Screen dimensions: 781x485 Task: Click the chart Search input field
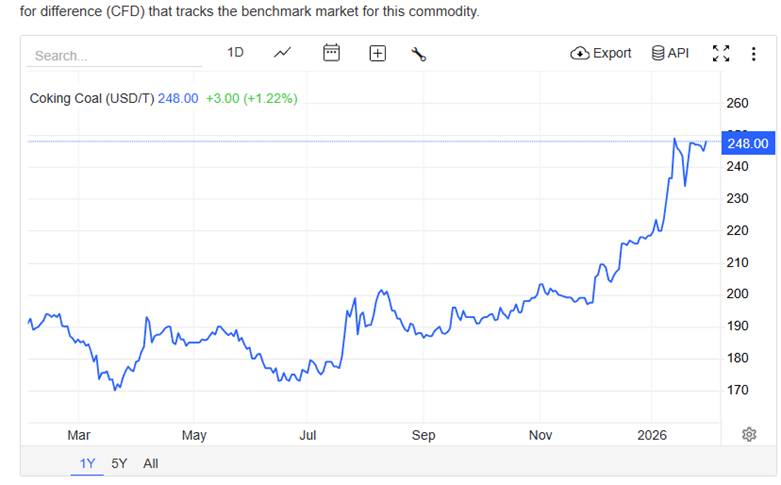(115, 56)
